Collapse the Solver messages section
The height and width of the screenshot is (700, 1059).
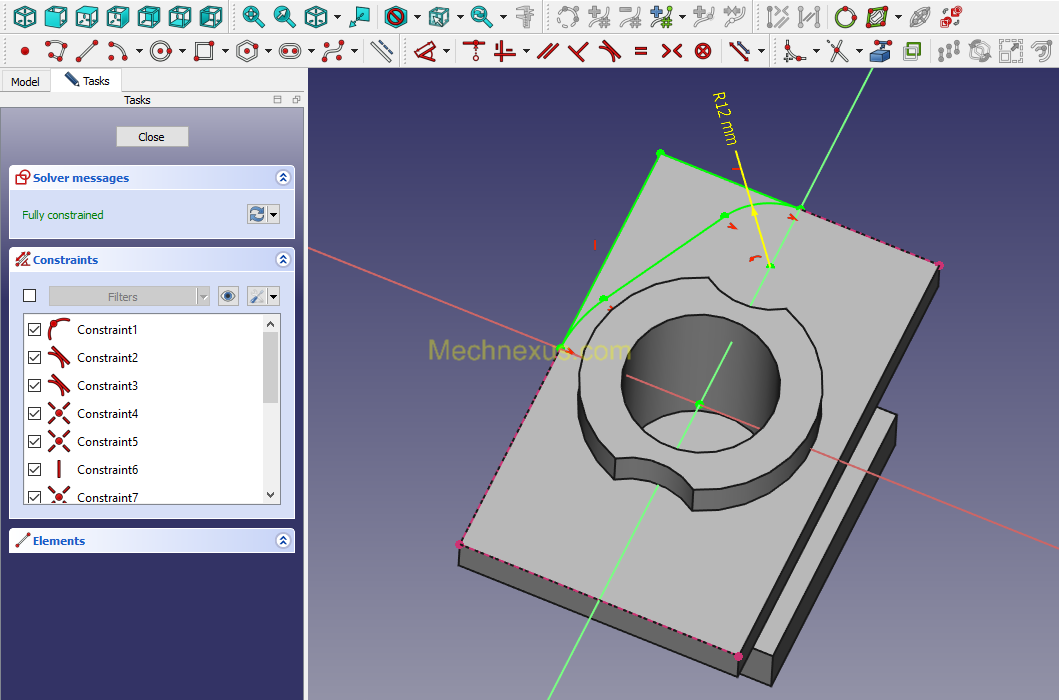coord(283,178)
